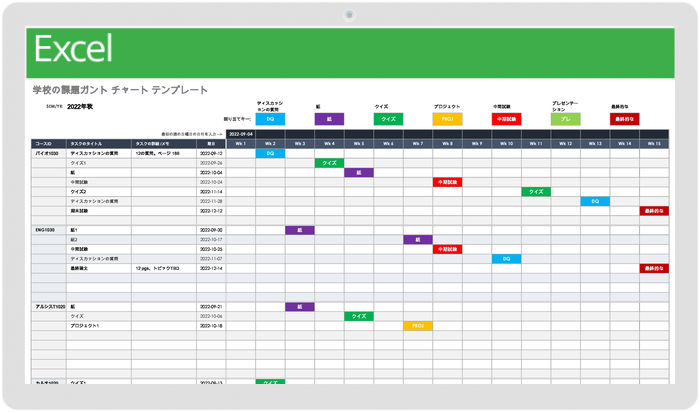The height and width of the screenshot is (412, 700).
Task: Select the クイズ2 task title cell
Action: [99, 192]
